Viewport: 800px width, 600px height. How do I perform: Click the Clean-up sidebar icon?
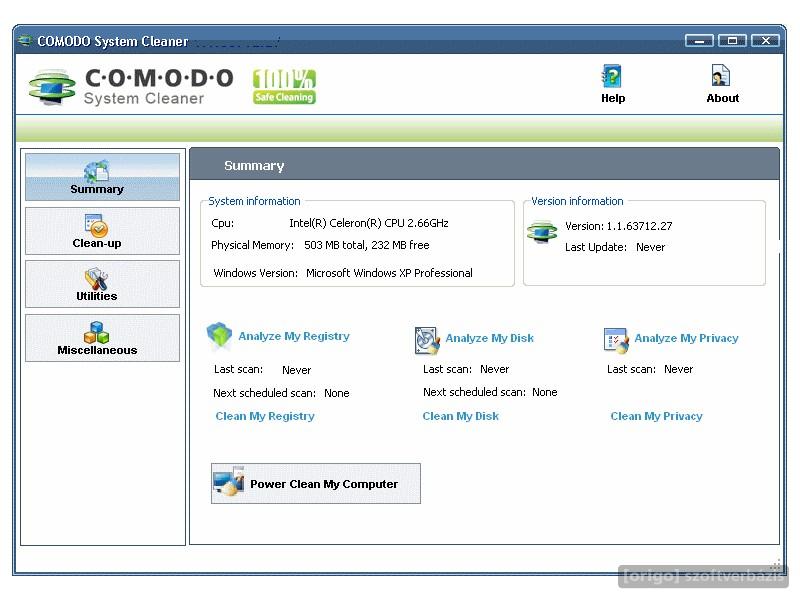(x=96, y=226)
